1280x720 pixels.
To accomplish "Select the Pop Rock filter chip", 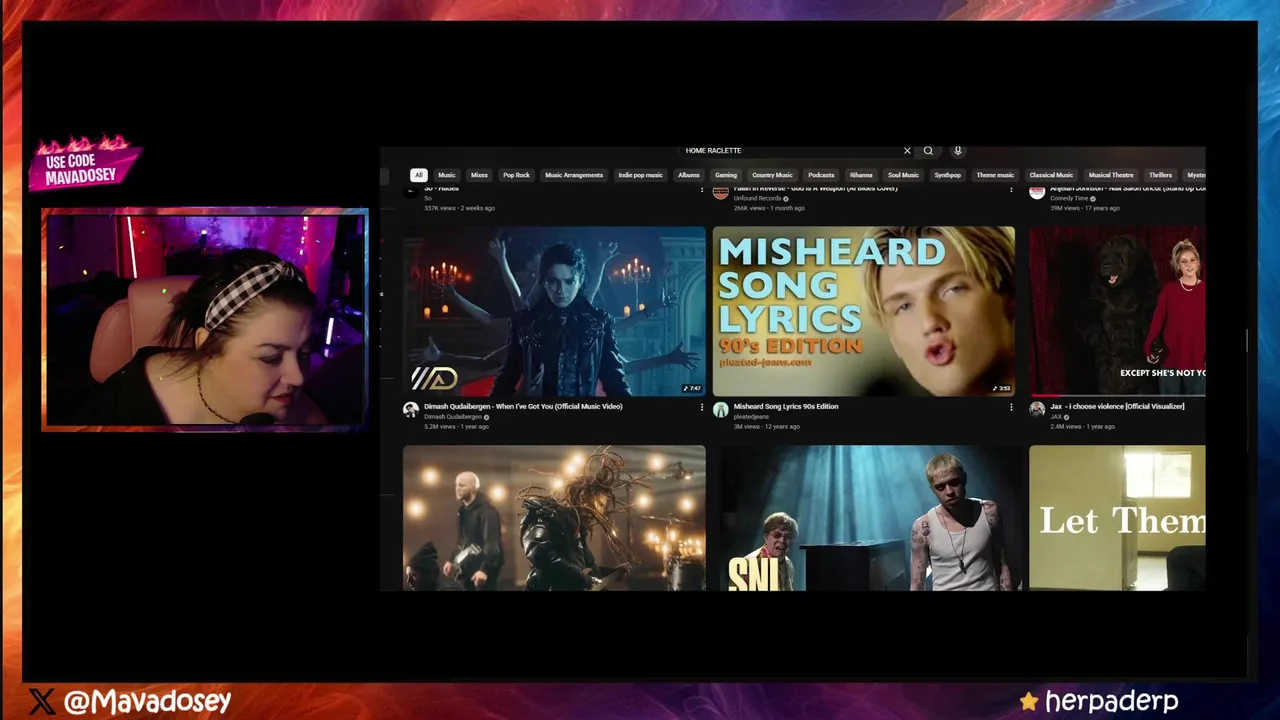I will (516, 175).
